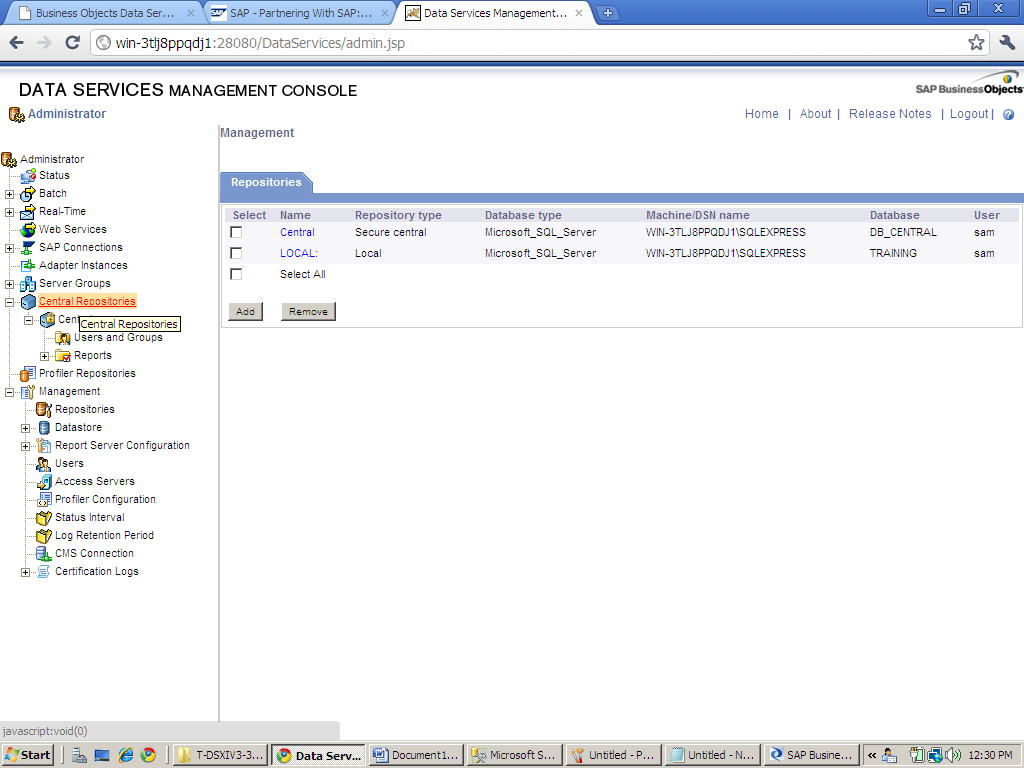Click the Logout link

click(969, 114)
